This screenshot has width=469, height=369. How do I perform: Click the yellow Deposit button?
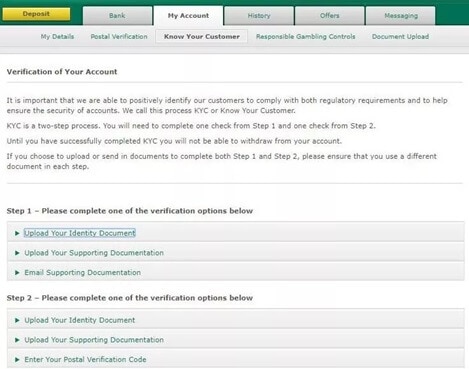36,14
